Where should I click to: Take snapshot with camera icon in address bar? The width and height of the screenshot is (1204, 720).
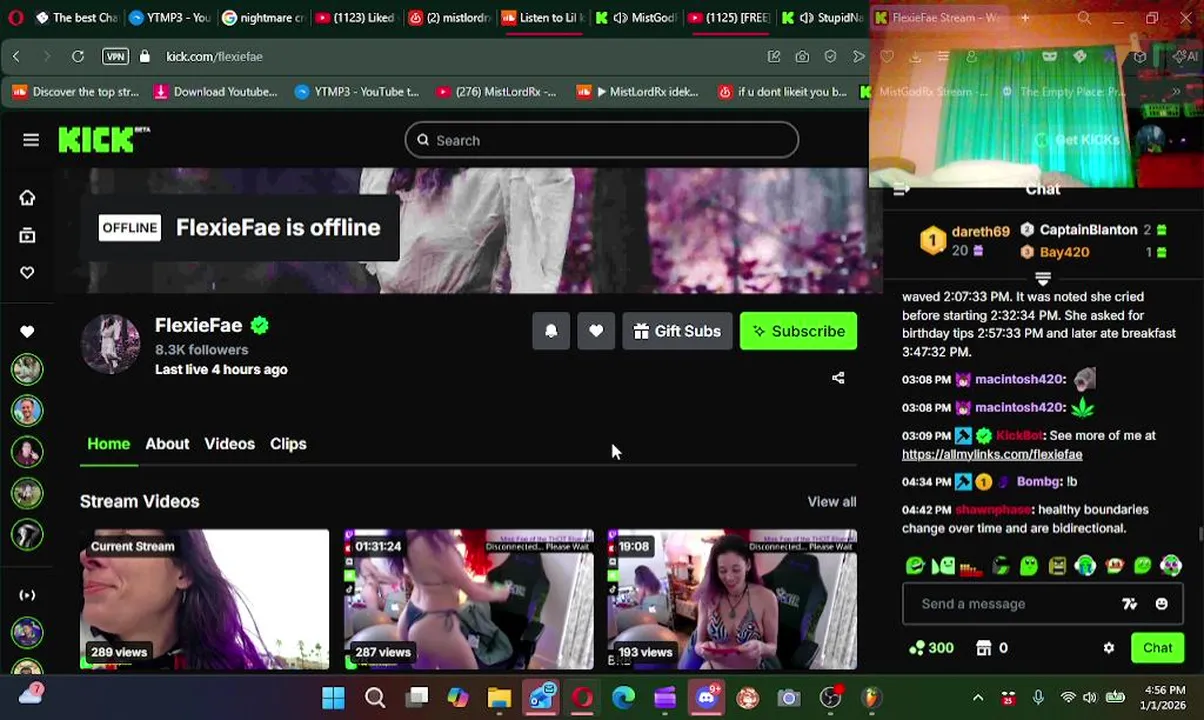(x=802, y=57)
